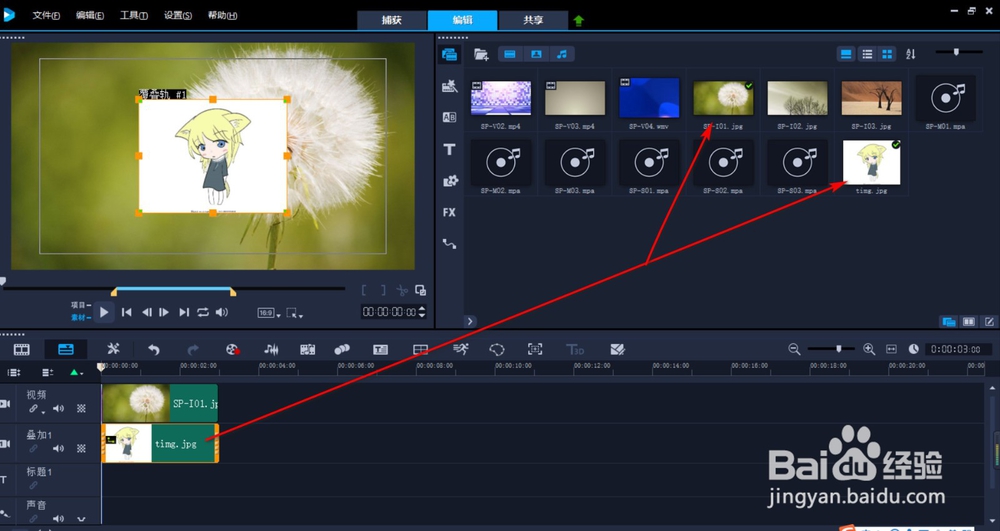Zoom out the timeline
The height and width of the screenshot is (531, 1000).
coord(794,349)
